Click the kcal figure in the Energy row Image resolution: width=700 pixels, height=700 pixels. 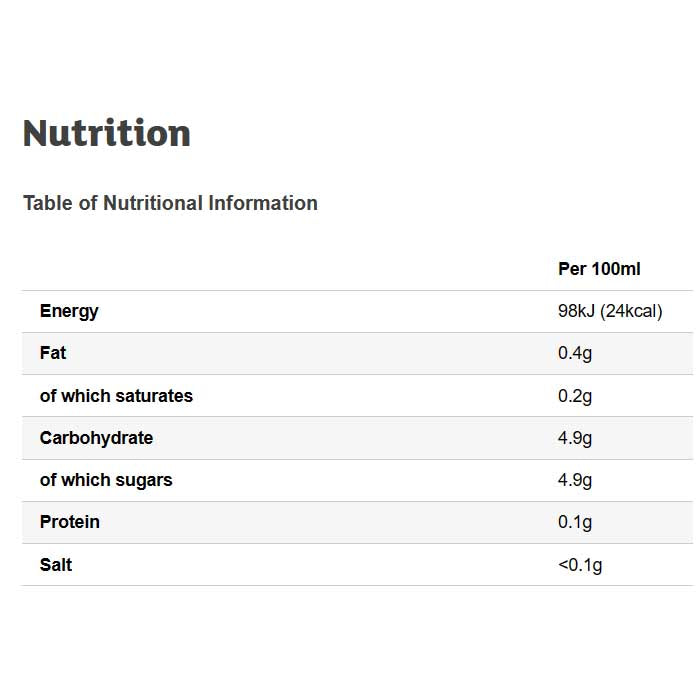(632, 311)
